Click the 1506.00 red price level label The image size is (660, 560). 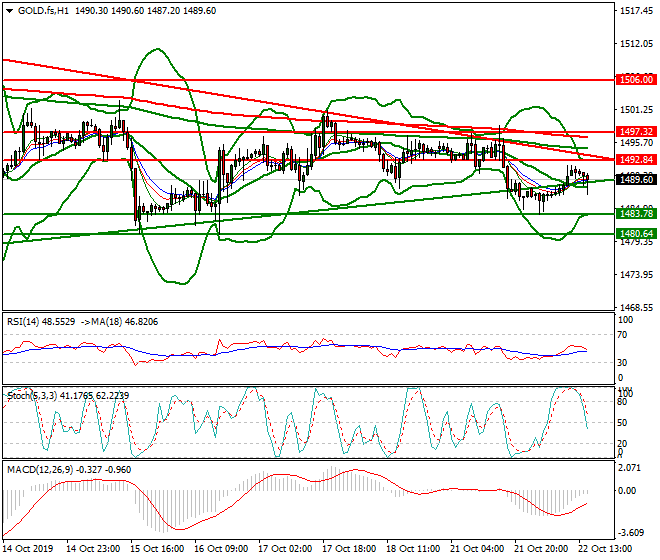[x=636, y=80]
